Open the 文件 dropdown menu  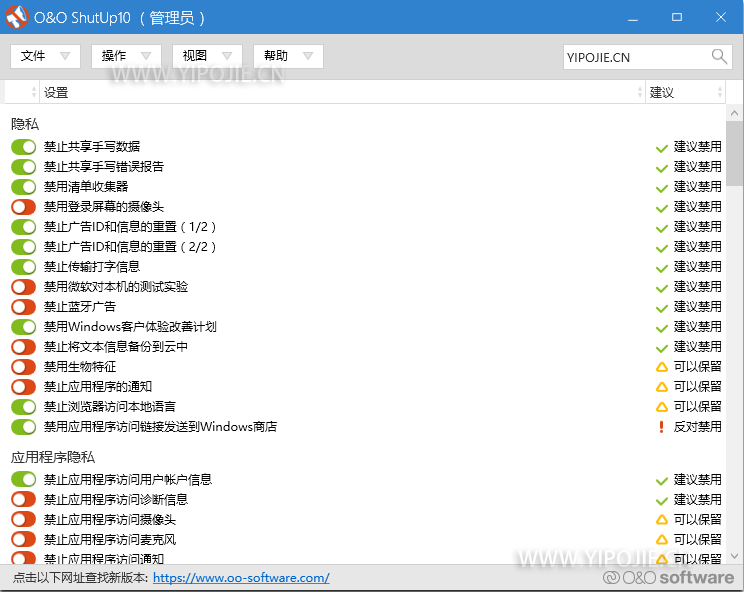click(45, 56)
